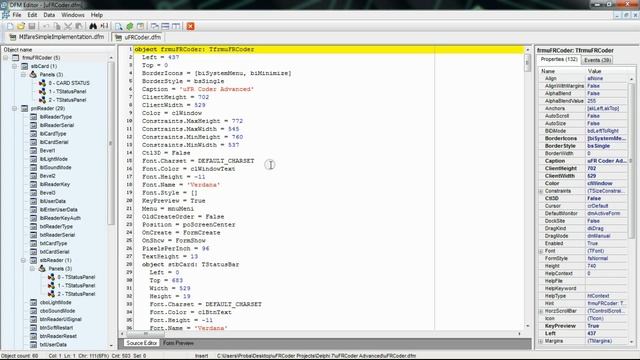Collapse Panels (3) under stbReader
The height and width of the screenshot is (360, 640).
pos(33,269)
